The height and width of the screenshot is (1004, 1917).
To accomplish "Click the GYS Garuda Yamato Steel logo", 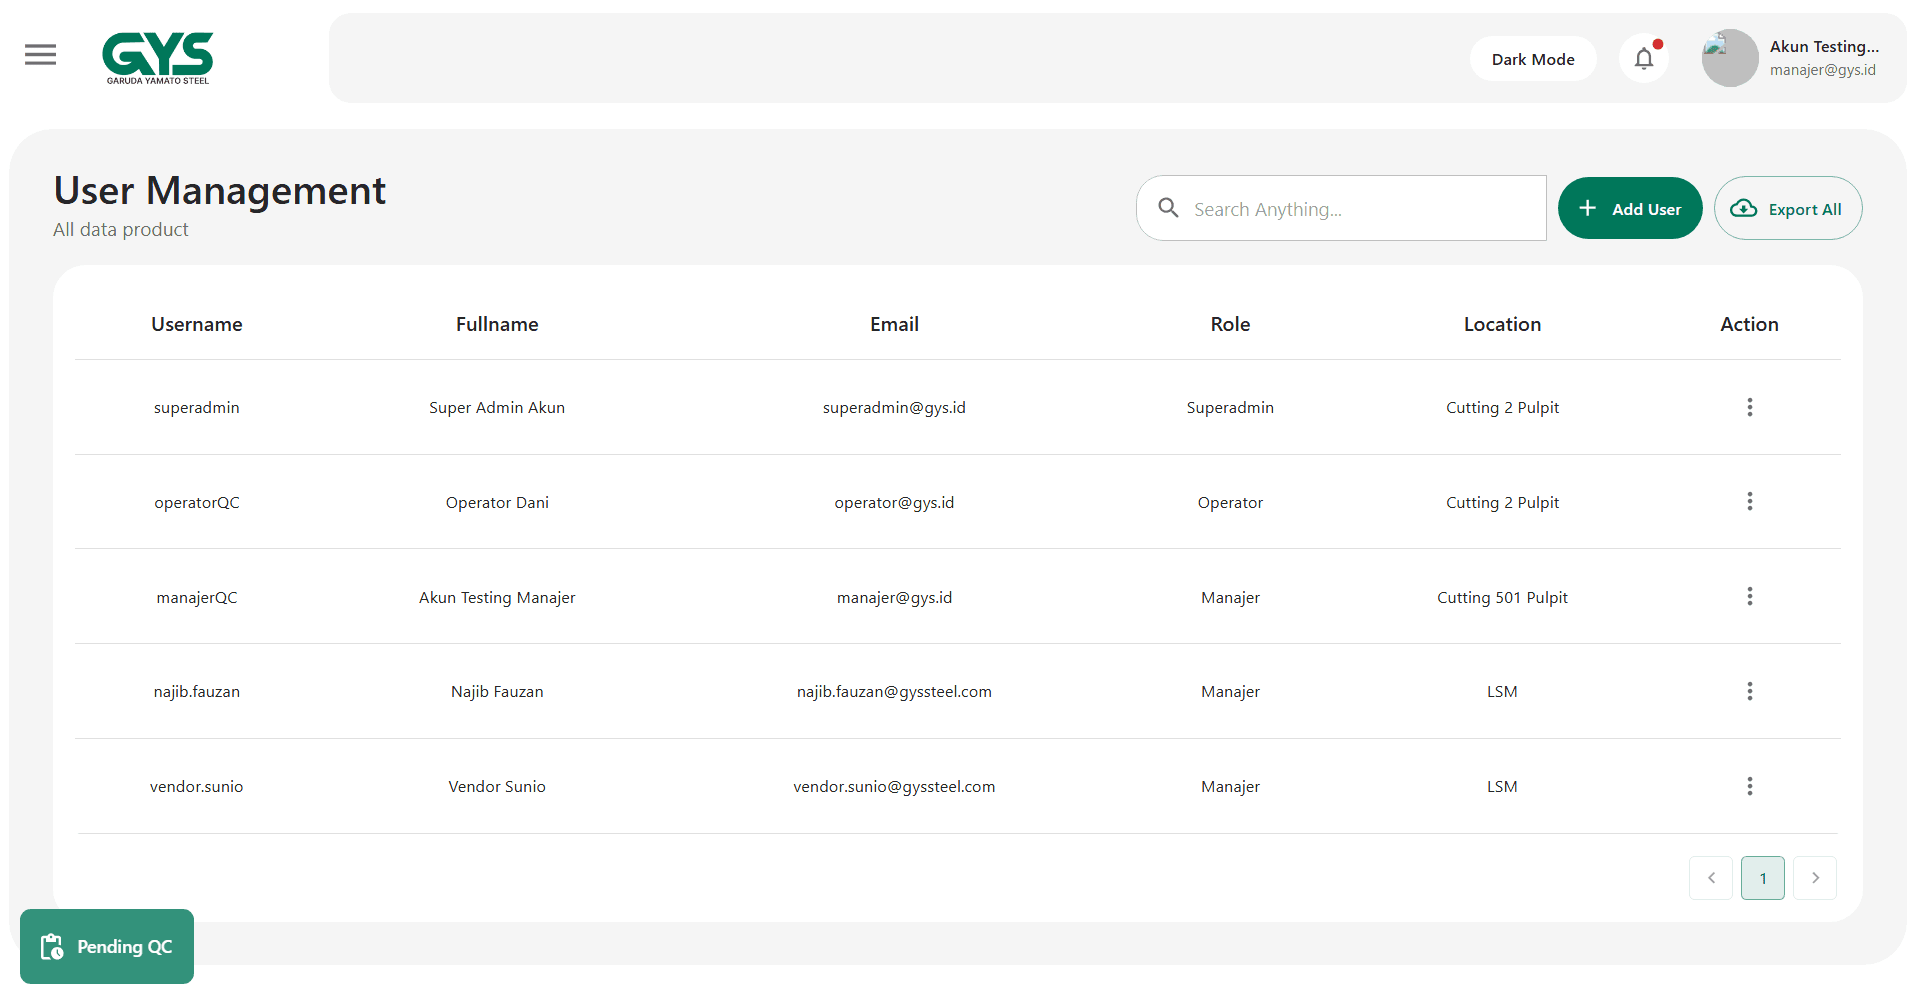I will pyautogui.click(x=158, y=58).
